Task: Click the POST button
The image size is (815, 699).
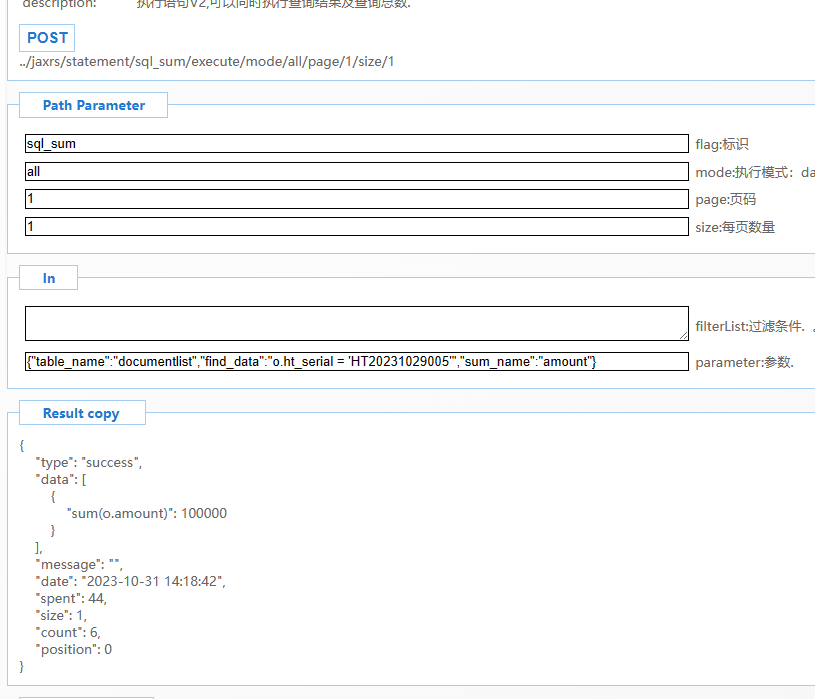Action: (x=47, y=38)
